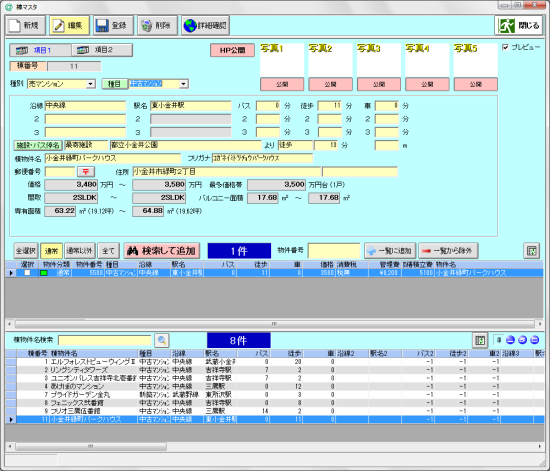Viewport: 550px width, 471px height.
Task: Click the red postal mark lookup button
Action: click(x=86, y=171)
